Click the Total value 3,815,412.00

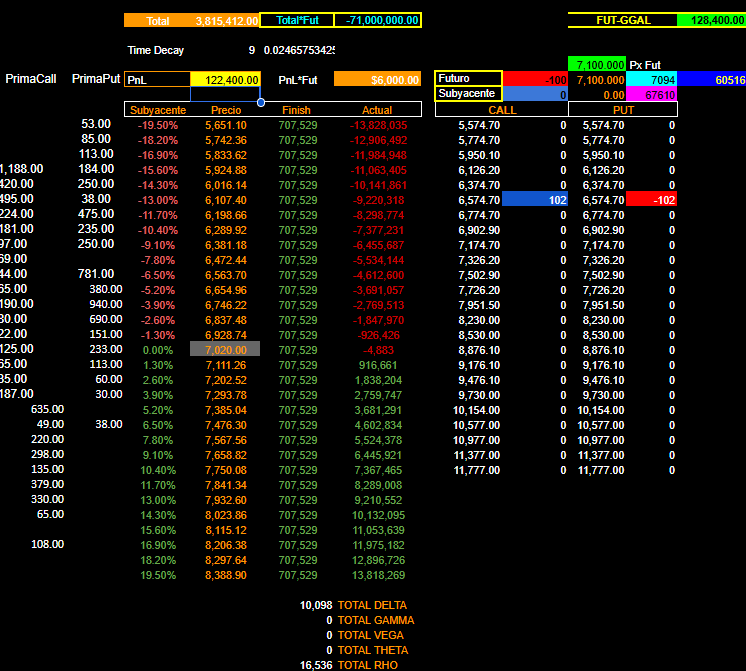click(x=226, y=21)
